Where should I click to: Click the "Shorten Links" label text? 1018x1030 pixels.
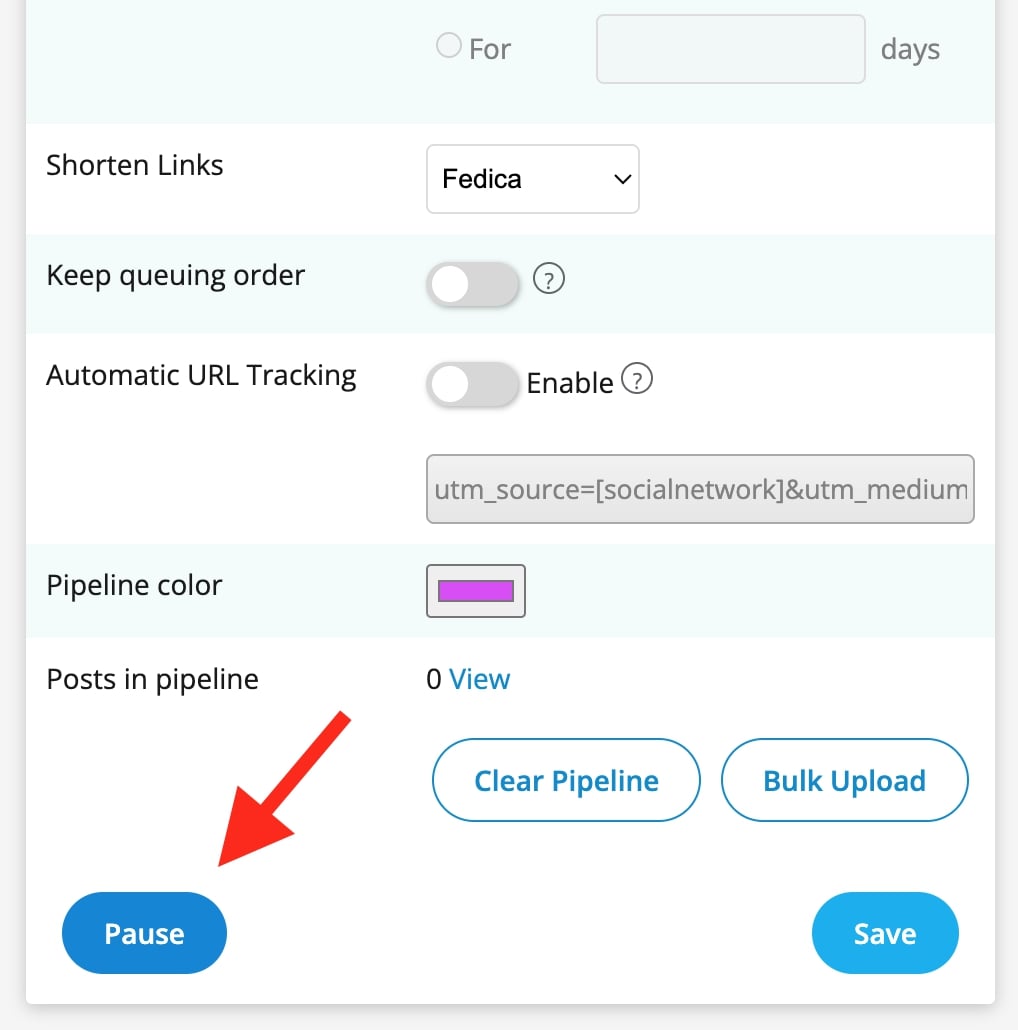coord(135,165)
